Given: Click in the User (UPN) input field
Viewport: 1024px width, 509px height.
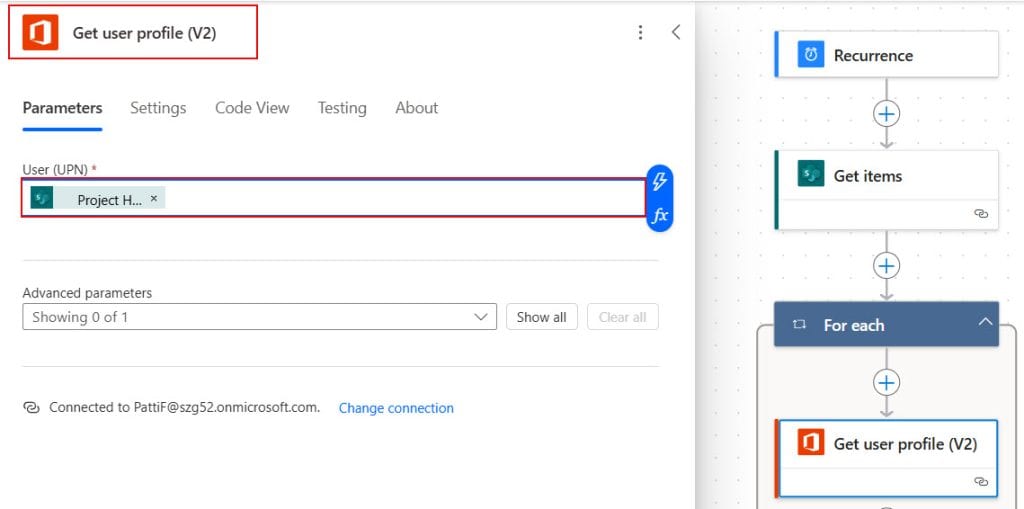Looking at the screenshot, I should tap(334, 197).
